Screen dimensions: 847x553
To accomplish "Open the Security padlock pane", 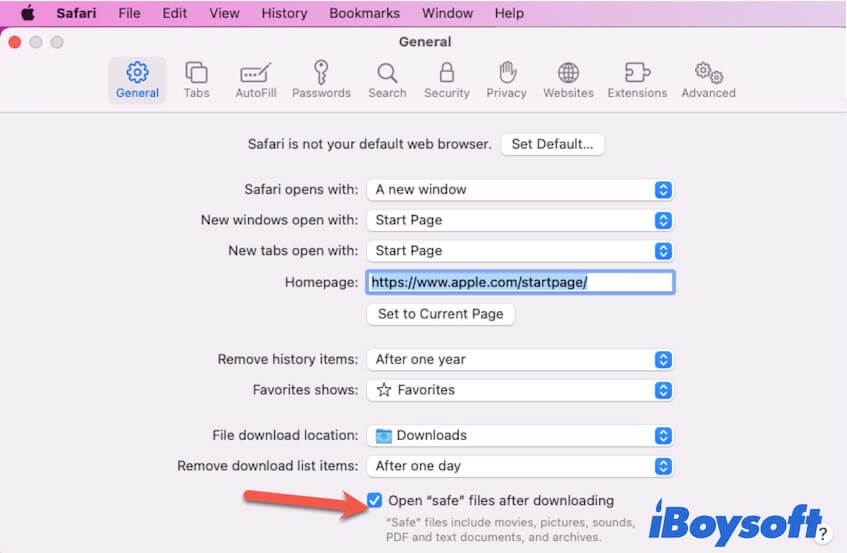I will (446, 80).
